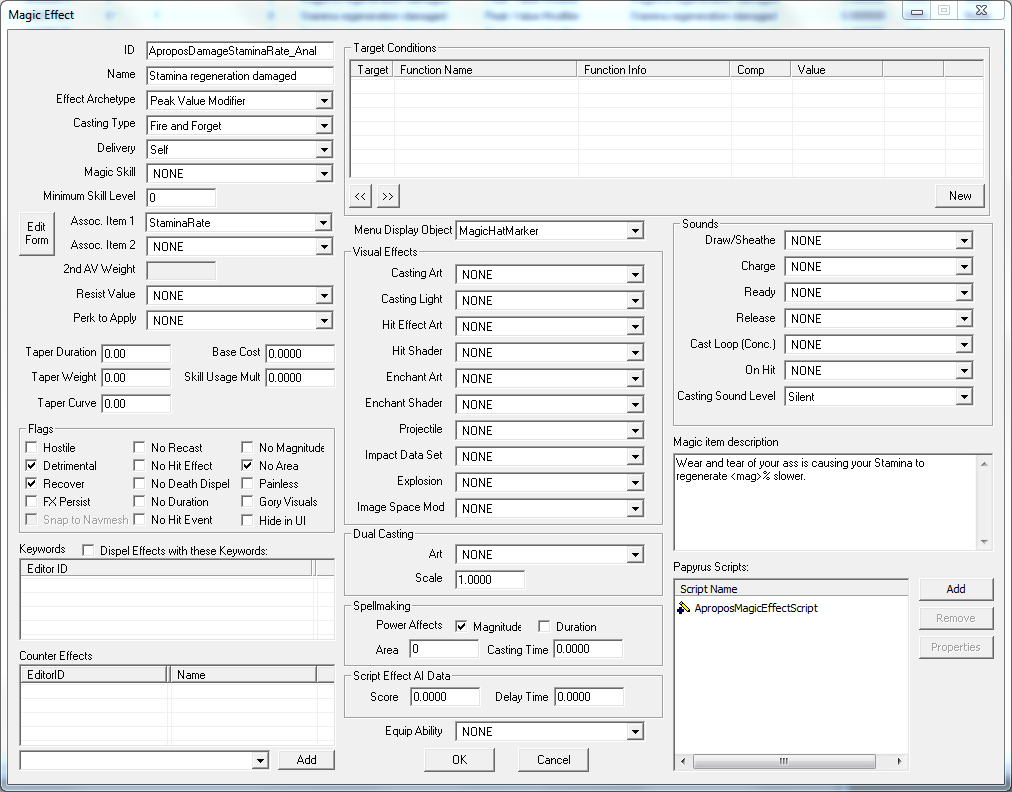
Task: Enable the No Recast checkbox
Action: [139, 447]
